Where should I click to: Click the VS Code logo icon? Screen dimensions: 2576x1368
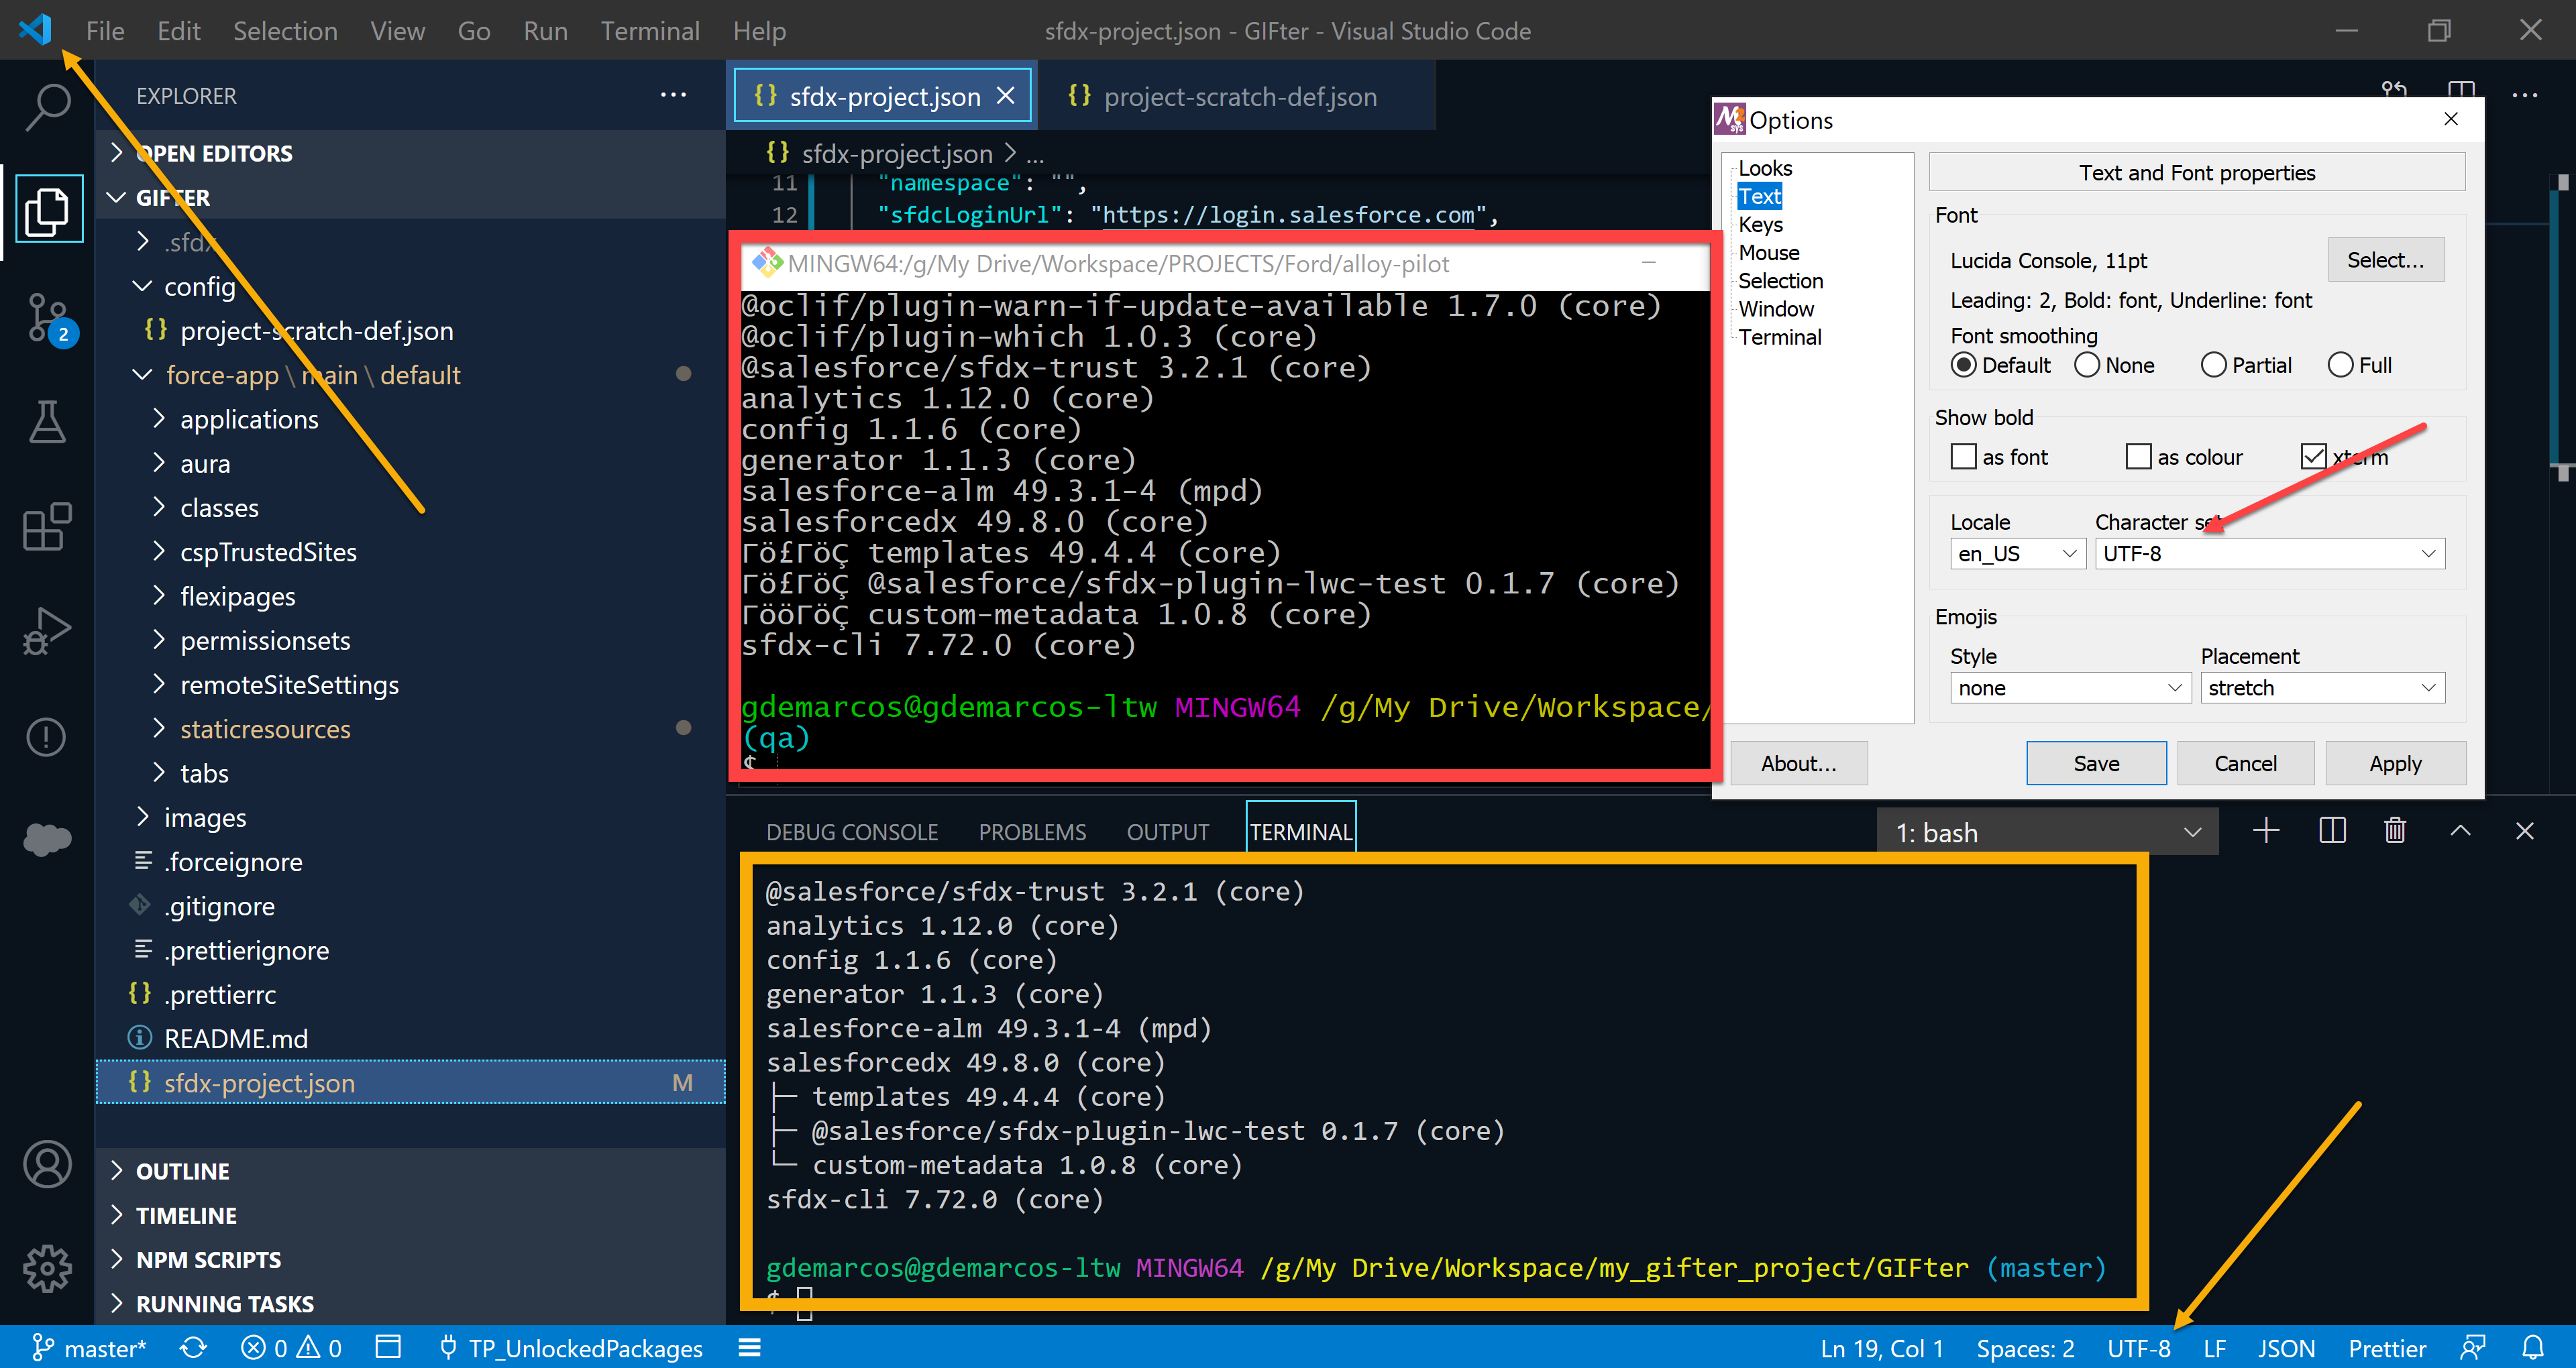[35, 29]
